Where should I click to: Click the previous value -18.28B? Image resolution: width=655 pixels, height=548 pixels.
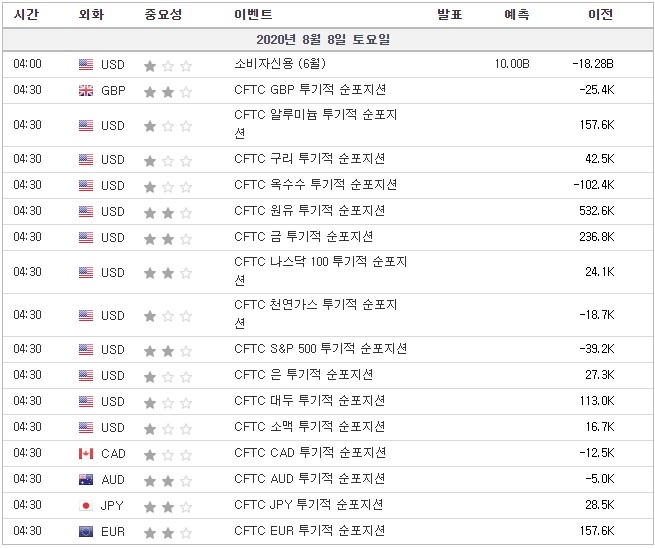tap(593, 64)
